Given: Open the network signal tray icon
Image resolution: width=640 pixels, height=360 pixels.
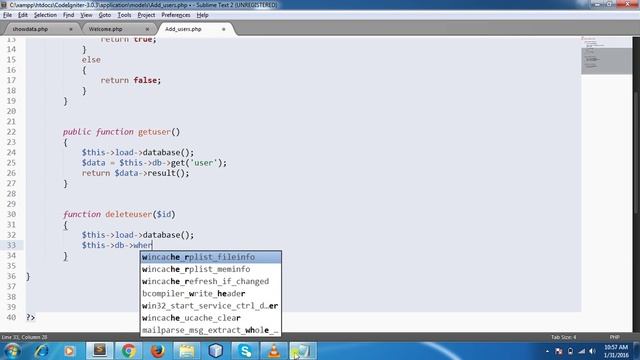Looking at the screenshot, I should coord(582,351).
